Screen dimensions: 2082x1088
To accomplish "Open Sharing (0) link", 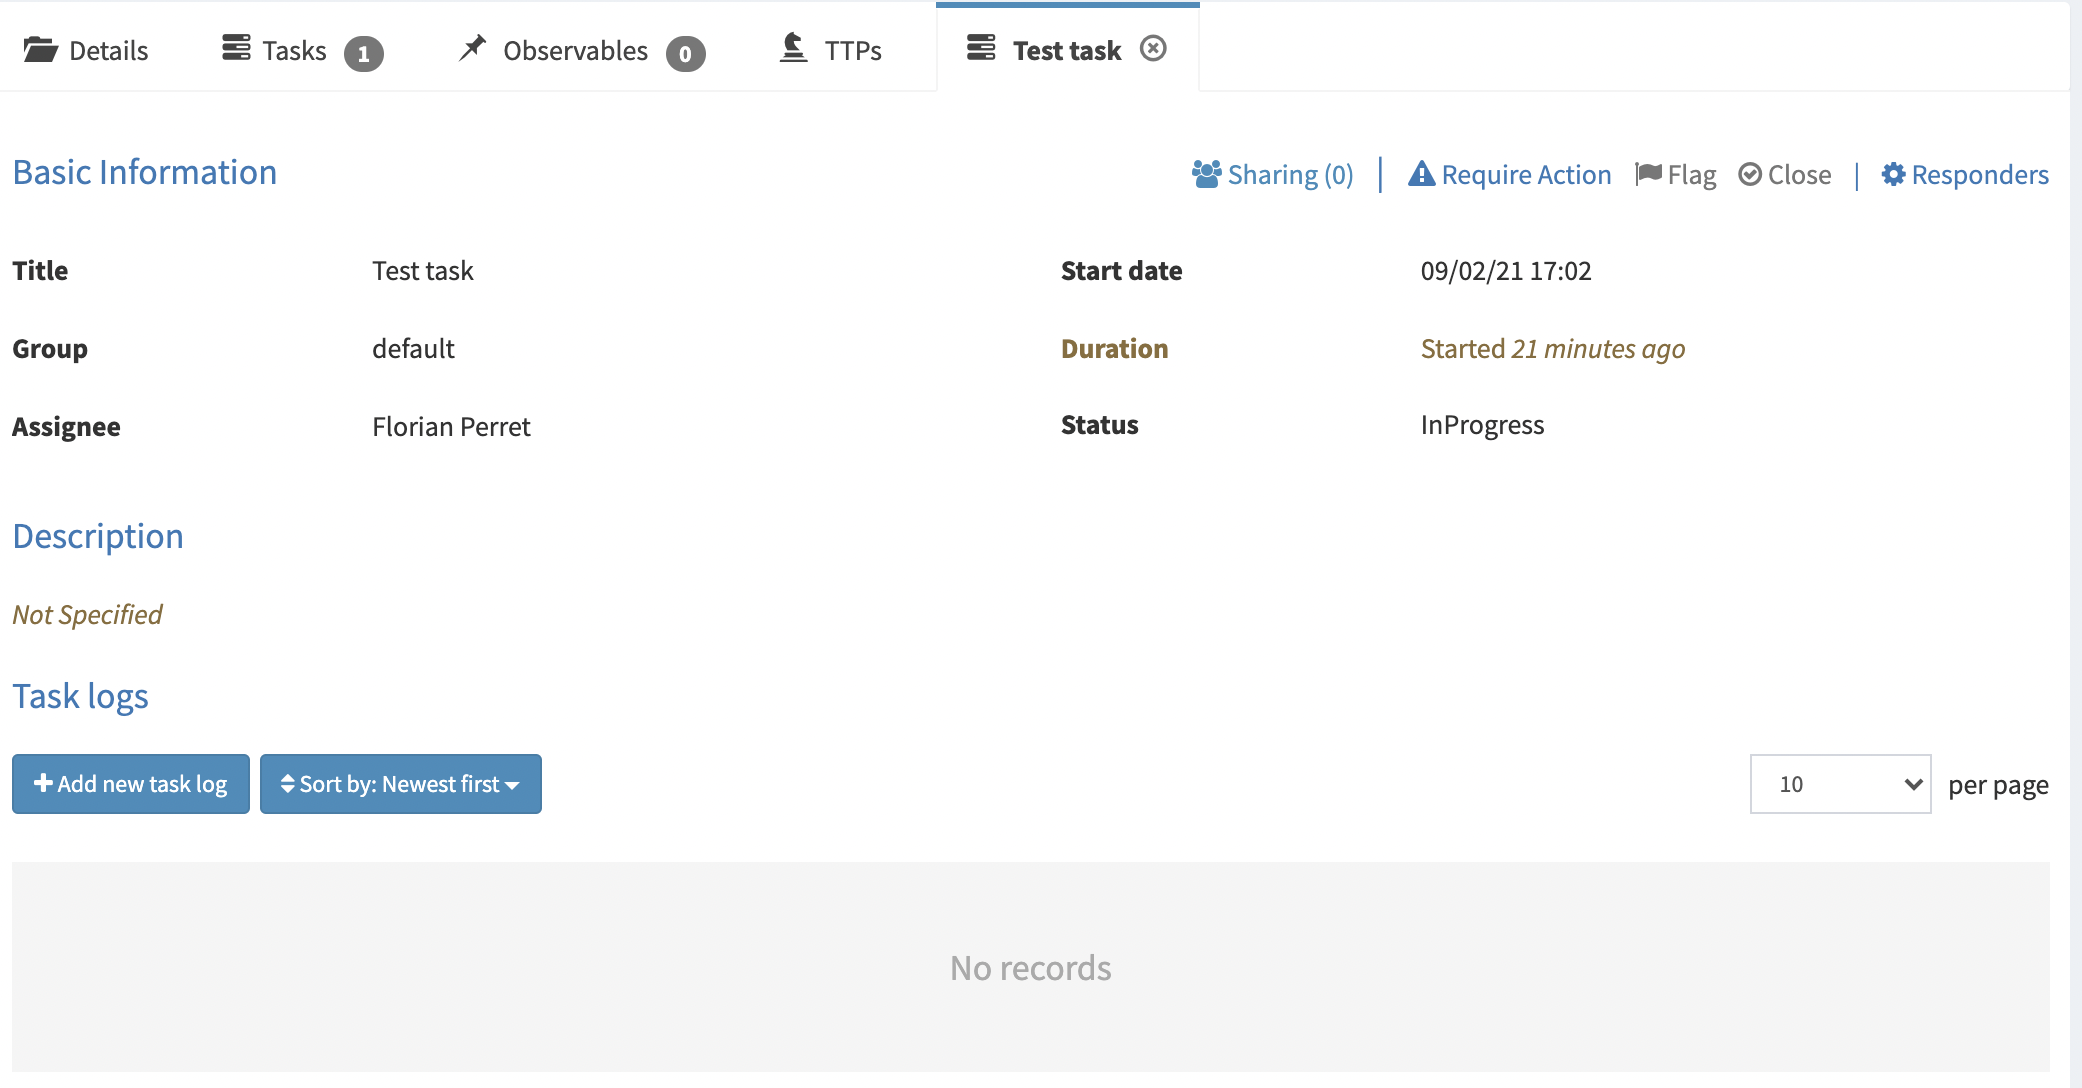I will [x=1273, y=174].
